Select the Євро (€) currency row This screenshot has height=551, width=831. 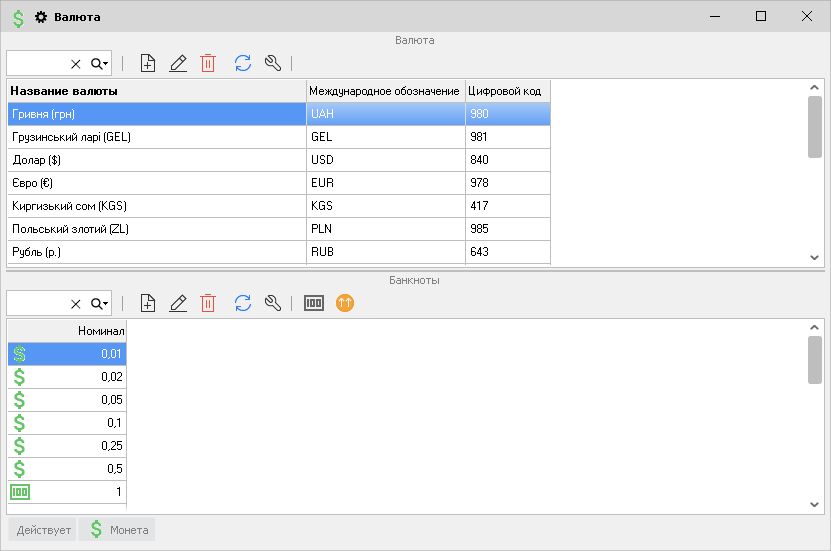coord(156,183)
